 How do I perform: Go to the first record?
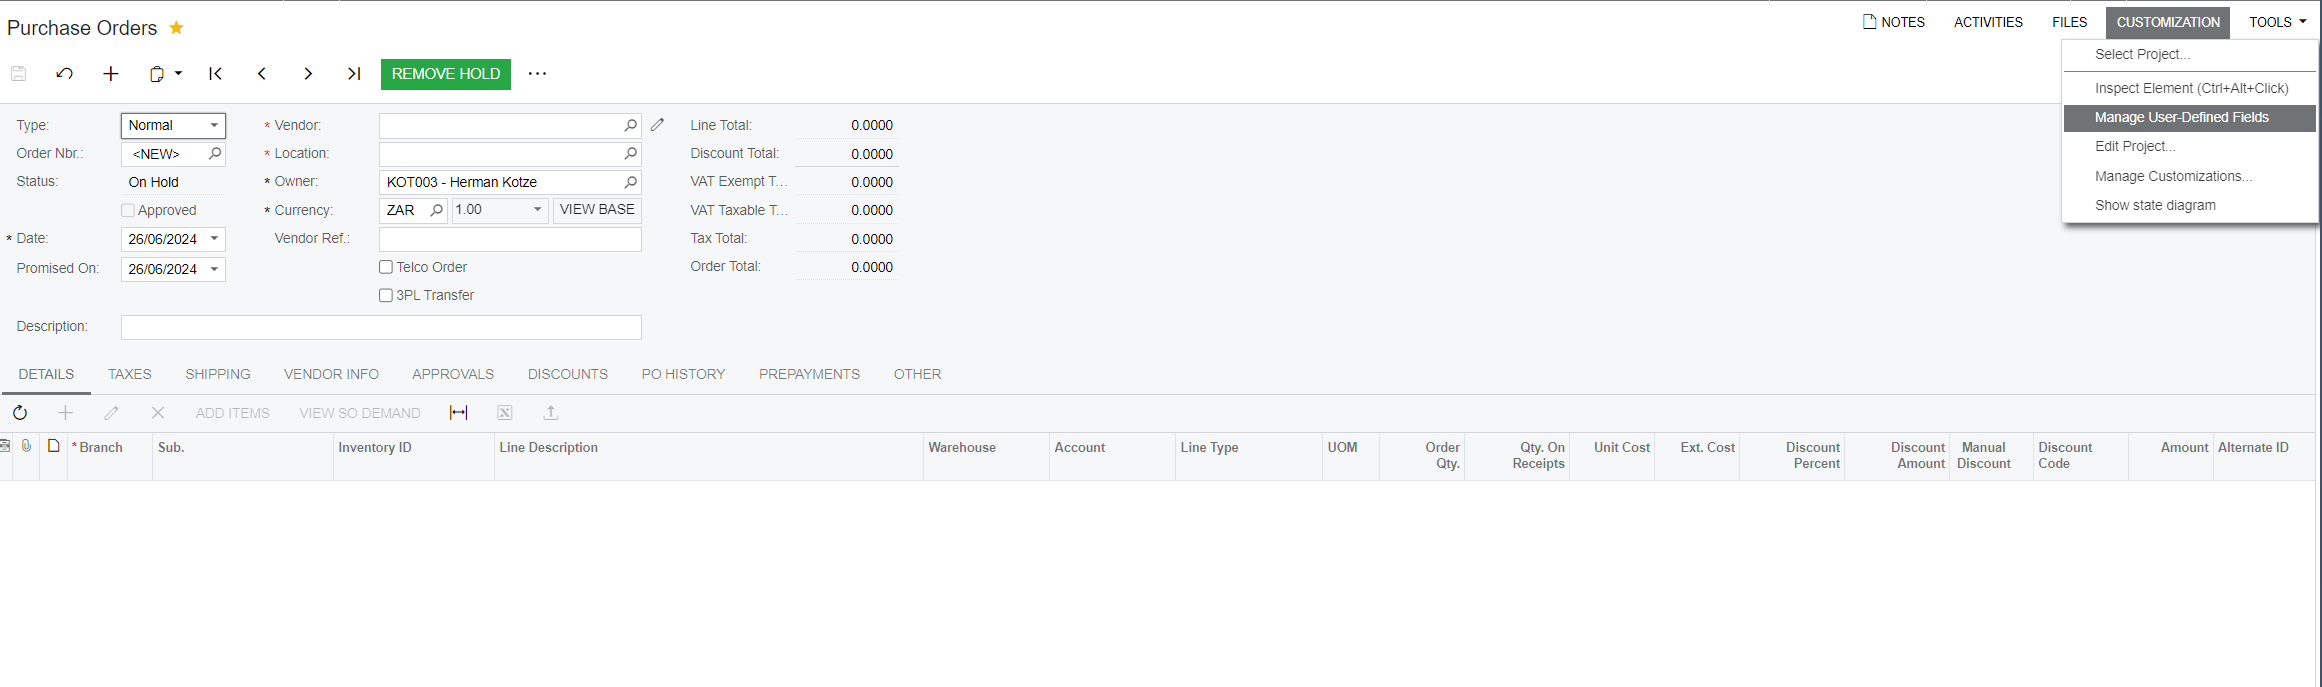click(x=215, y=74)
